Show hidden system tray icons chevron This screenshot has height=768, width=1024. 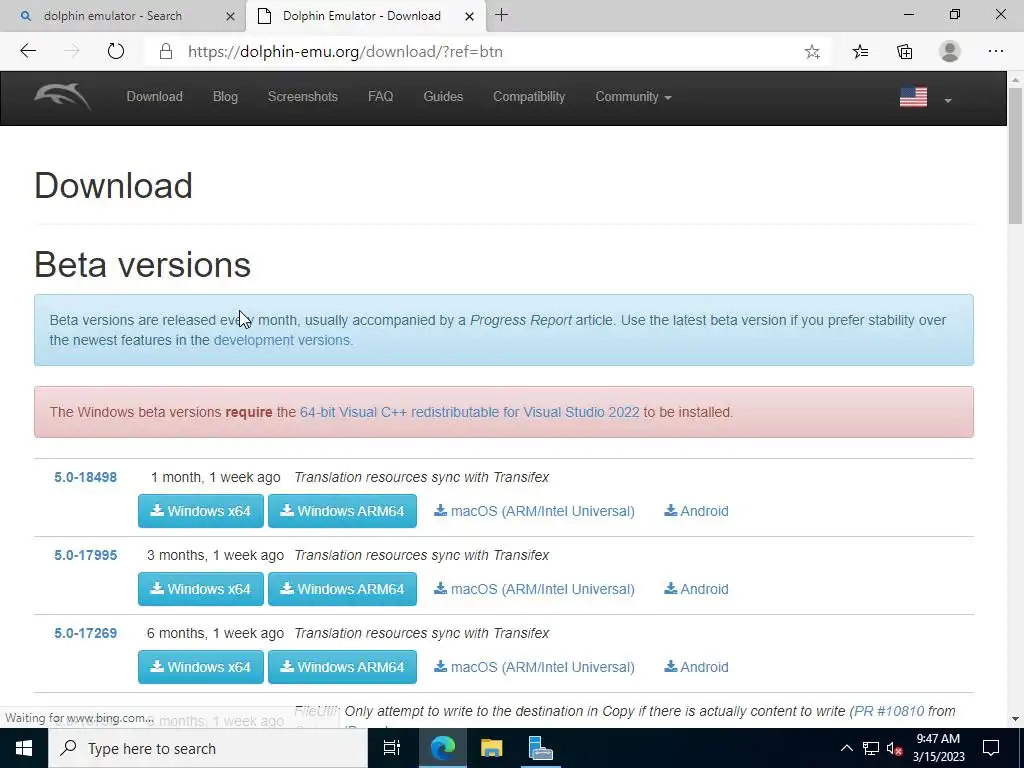tap(846, 748)
